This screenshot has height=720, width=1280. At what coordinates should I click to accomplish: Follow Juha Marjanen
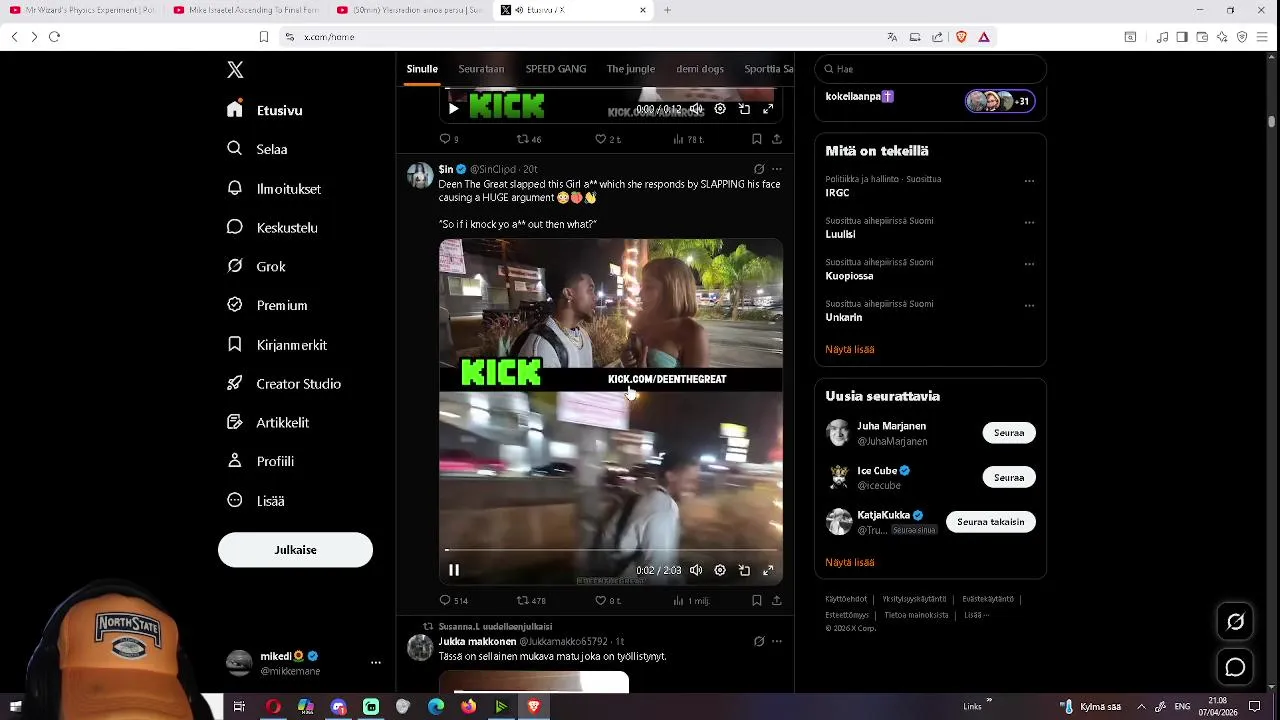[1009, 433]
